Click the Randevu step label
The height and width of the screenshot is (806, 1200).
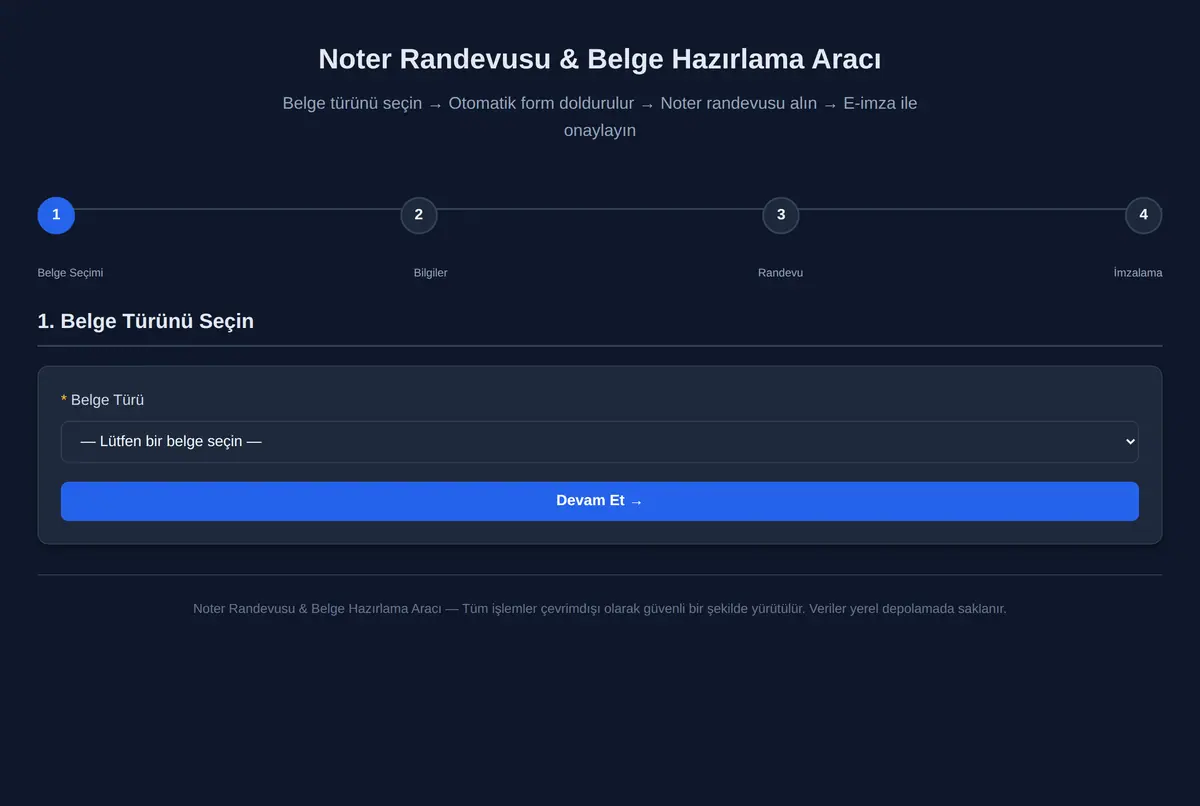coord(780,273)
